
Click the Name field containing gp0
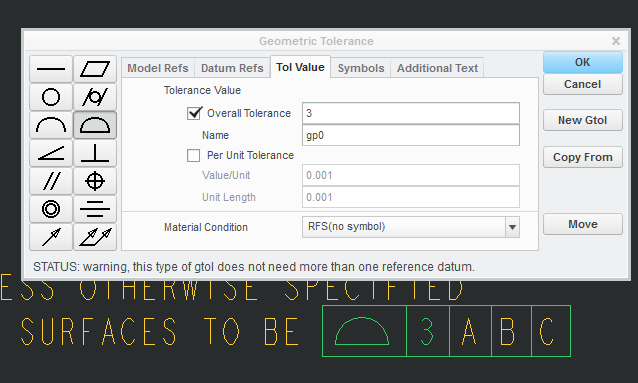[411, 135]
